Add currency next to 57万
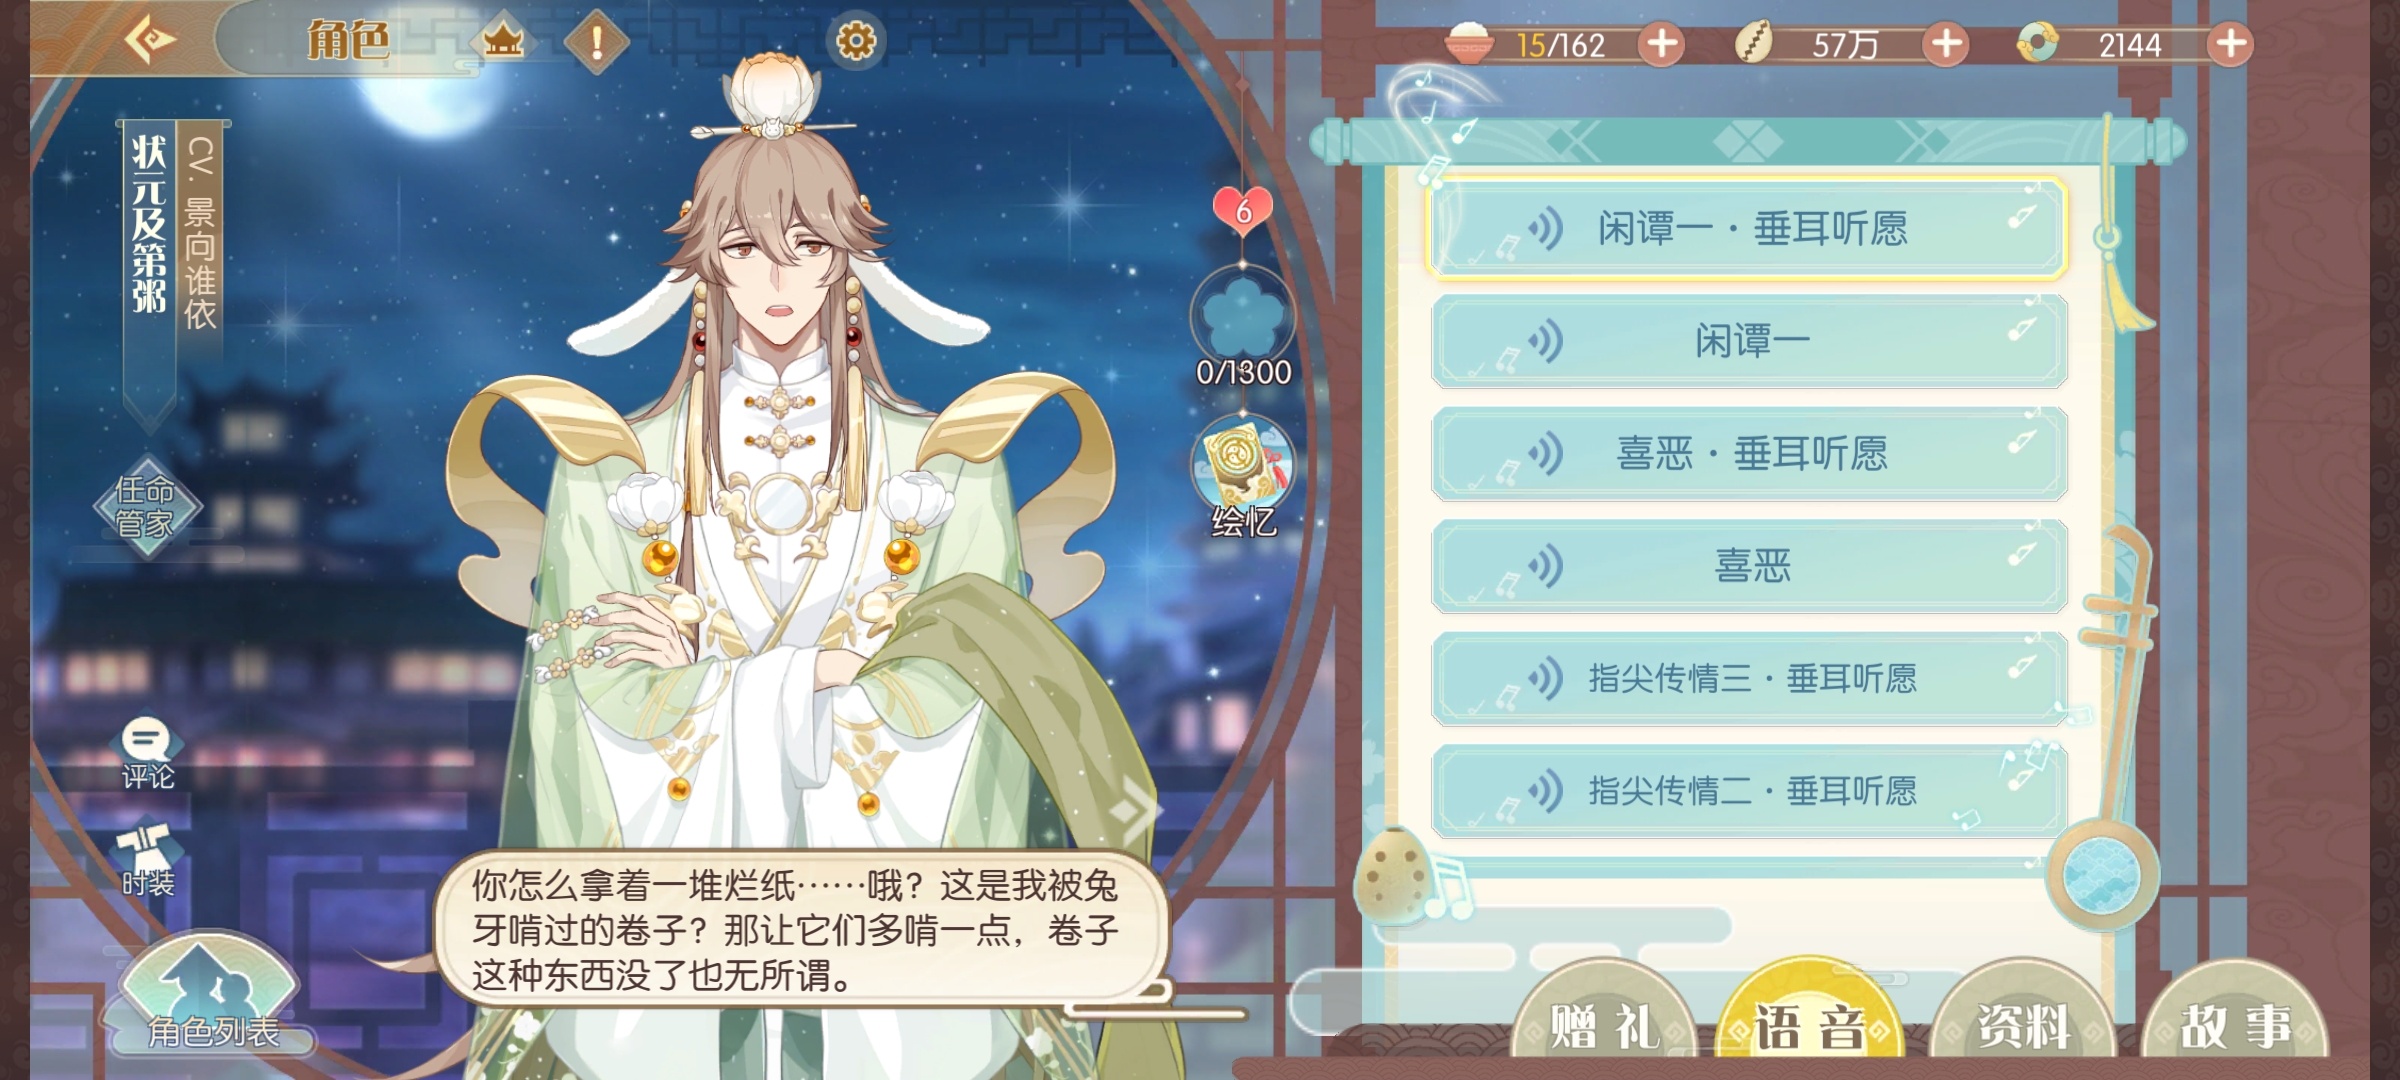The height and width of the screenshot is (1080, 2400). click(1946, 44)
